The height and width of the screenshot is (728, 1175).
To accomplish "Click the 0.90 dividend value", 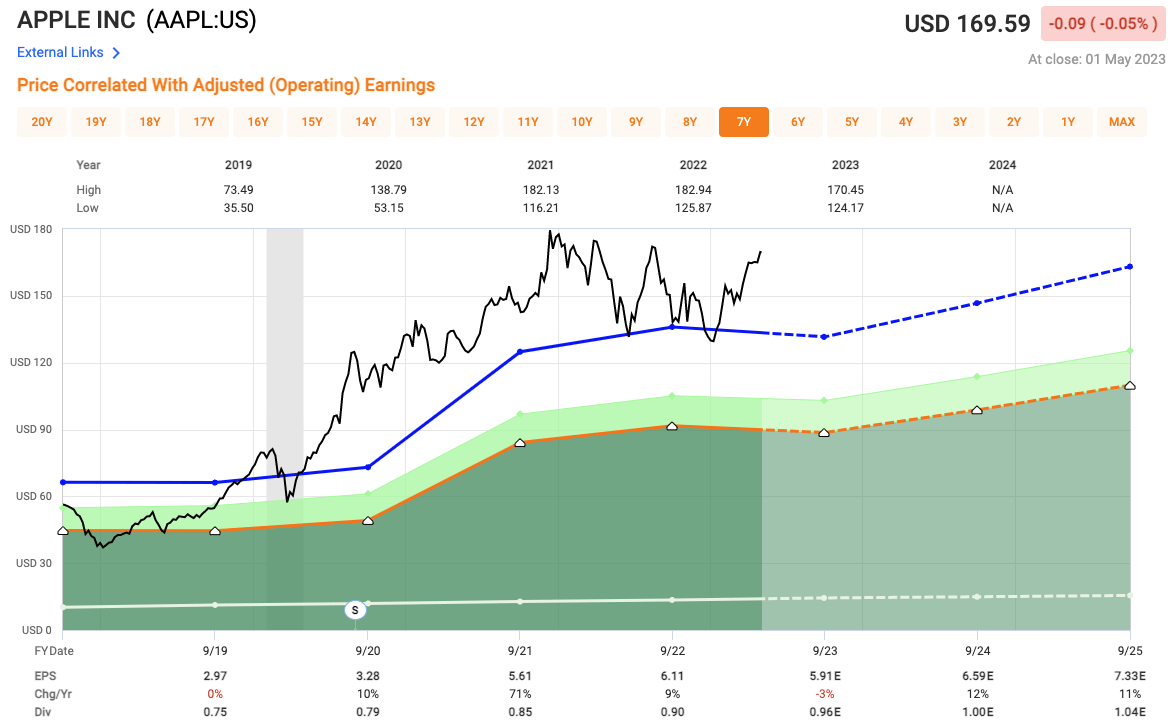I will tap(672, 712).
